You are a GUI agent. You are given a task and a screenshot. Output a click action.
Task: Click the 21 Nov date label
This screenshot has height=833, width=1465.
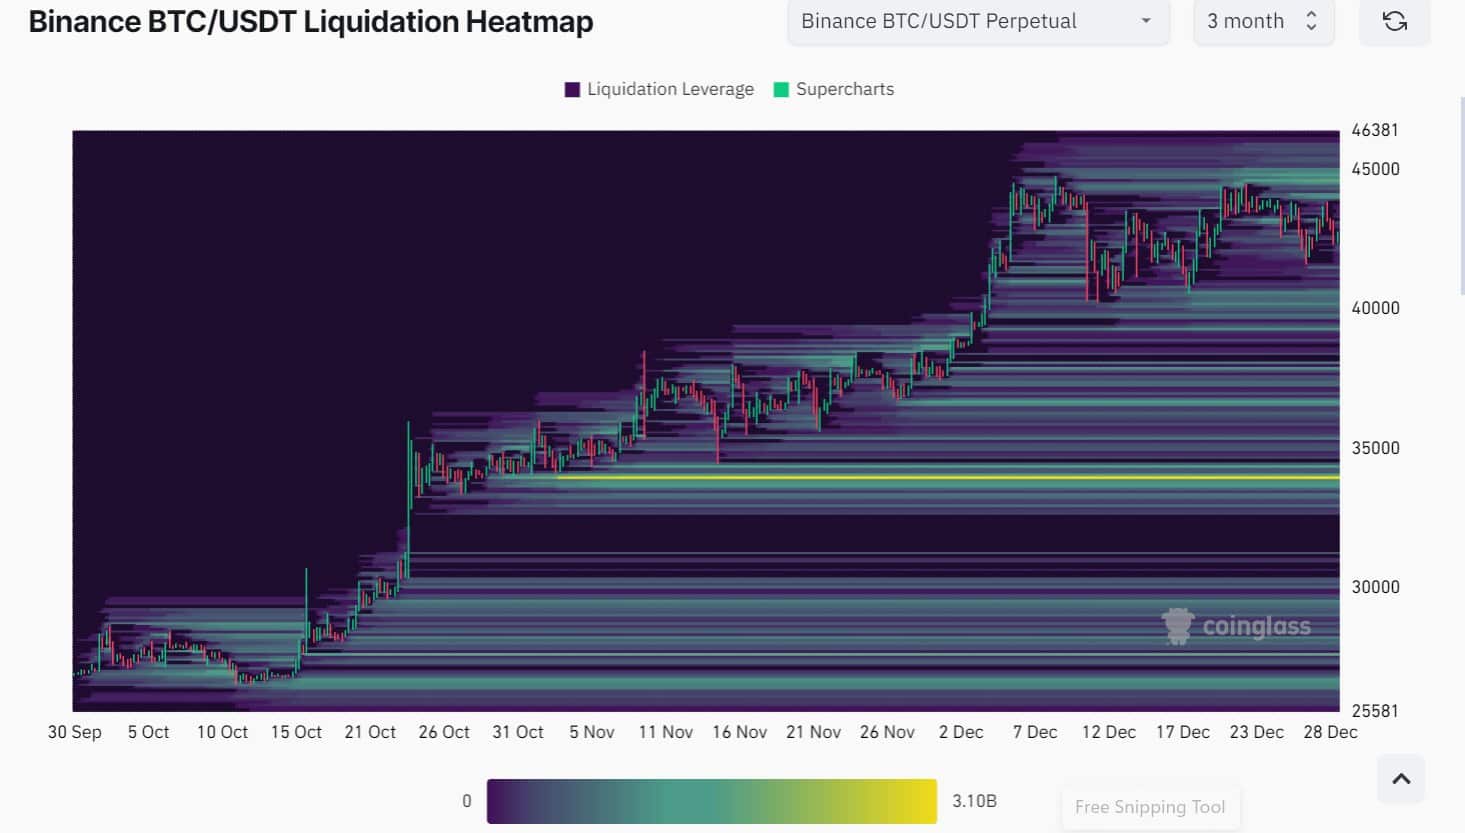pos(813,732)
